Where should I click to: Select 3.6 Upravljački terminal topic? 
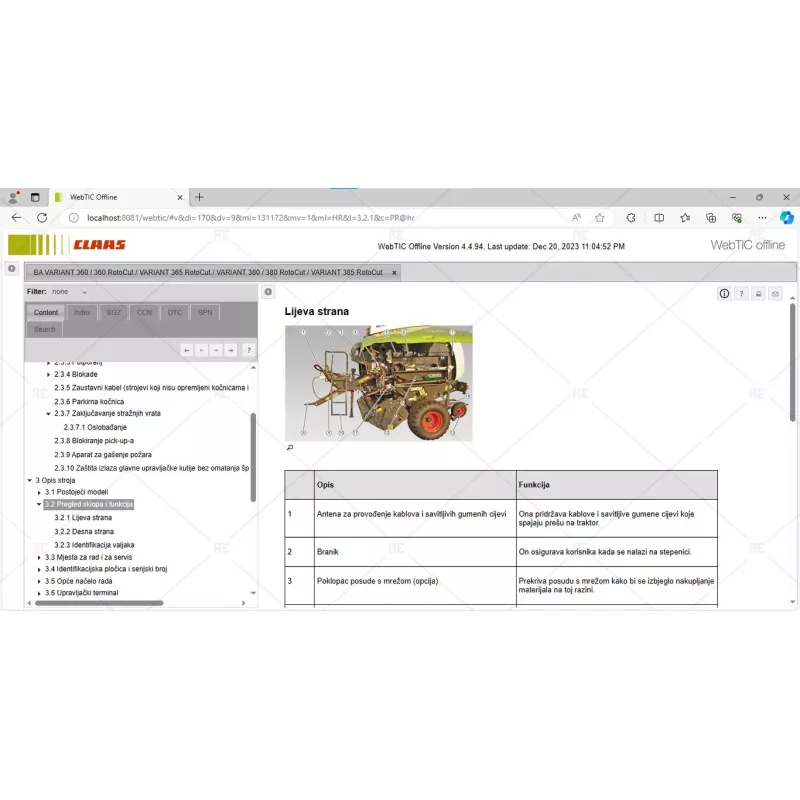83,592
